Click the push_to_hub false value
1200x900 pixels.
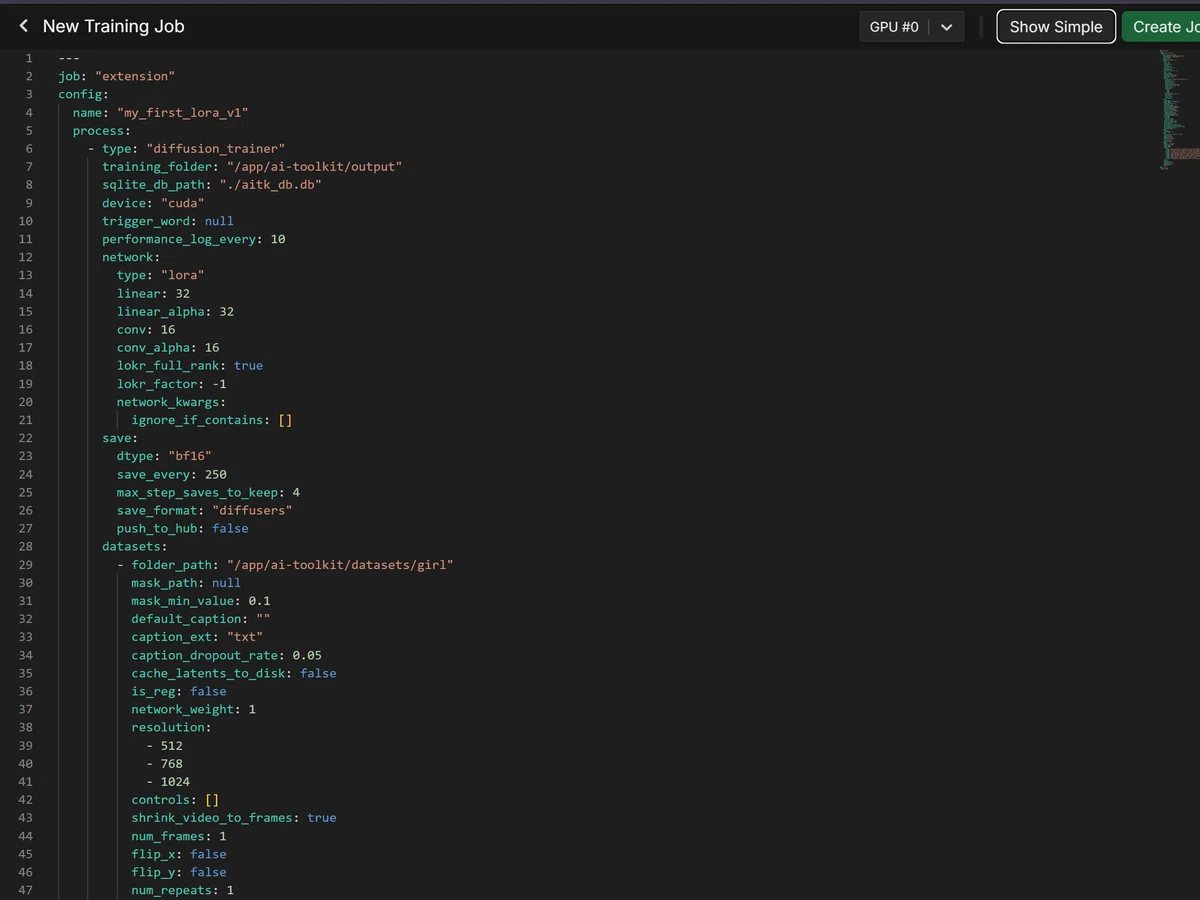tap(230, 528)
